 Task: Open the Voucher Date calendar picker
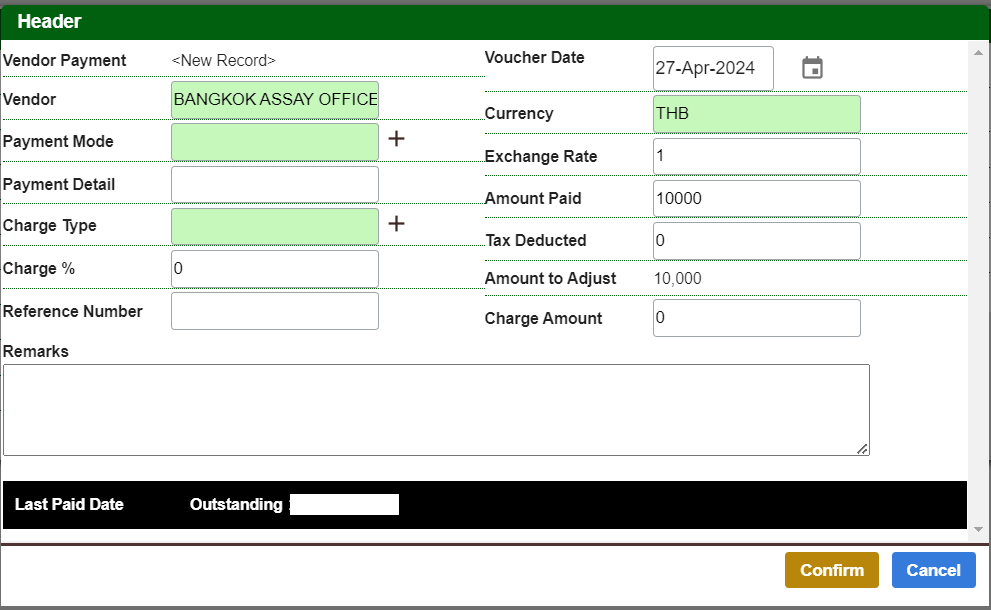(812, 68)
